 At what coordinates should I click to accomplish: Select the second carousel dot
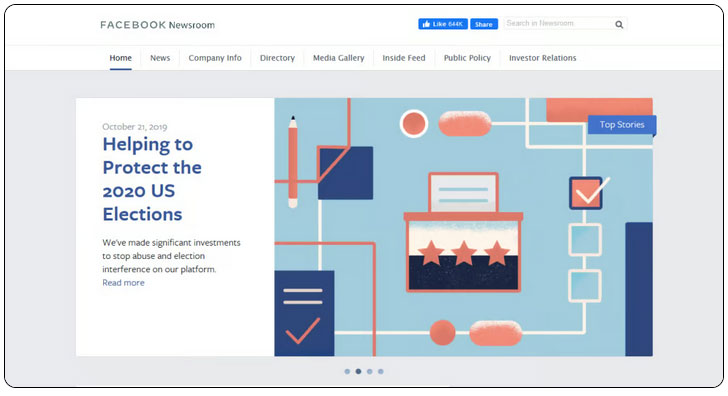[358, 371]
